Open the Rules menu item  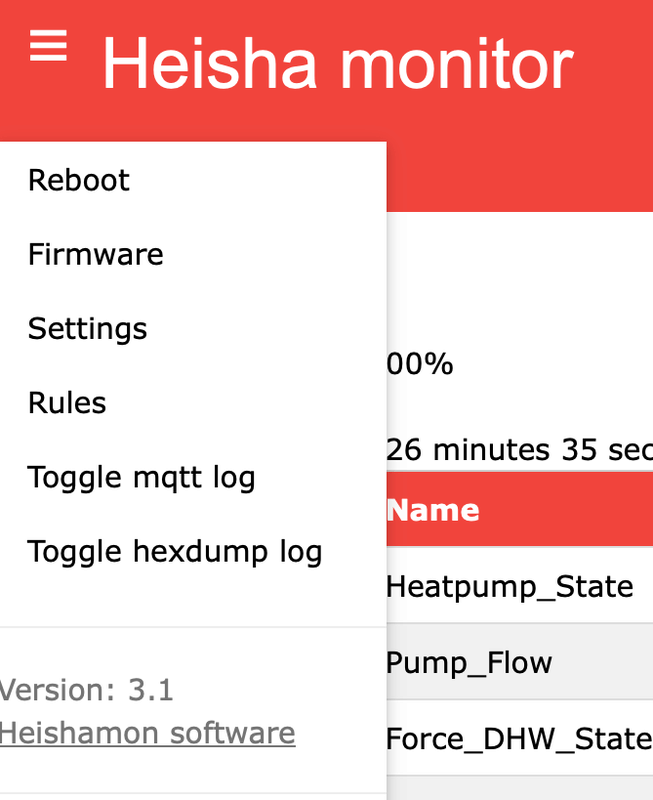pos(67,402)
